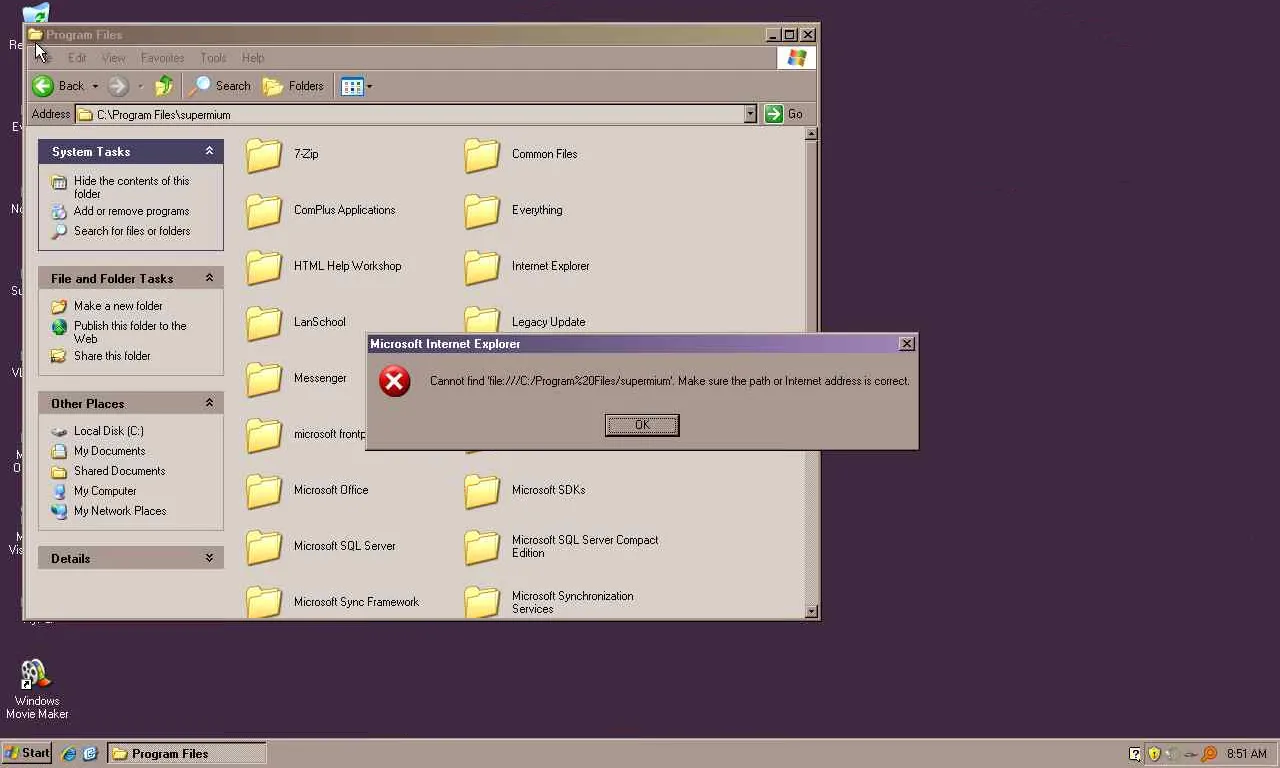The width and height of the screenshot is (1280, 768).
Task: Go to Local Disk (C:) in Other Places
Action: click(x=109, y=431)
